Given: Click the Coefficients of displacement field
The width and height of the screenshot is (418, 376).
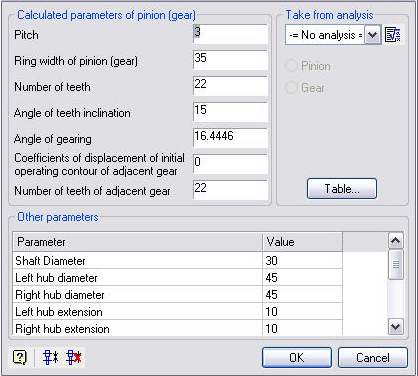Looking at the screenshot, I should pyautogui.click(x=230, y=164).
